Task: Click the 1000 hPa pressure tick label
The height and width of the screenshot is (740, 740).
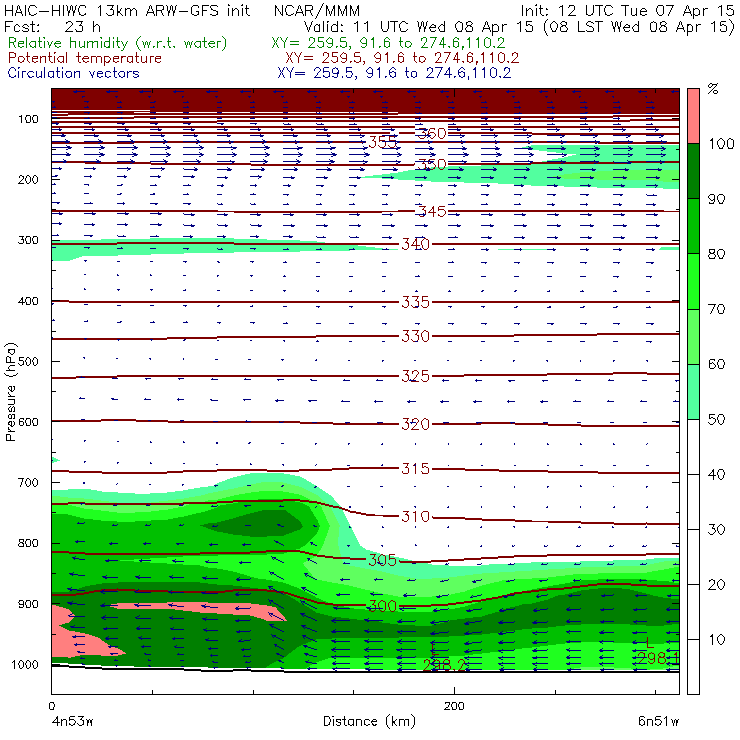Action: tap(25, 664)
